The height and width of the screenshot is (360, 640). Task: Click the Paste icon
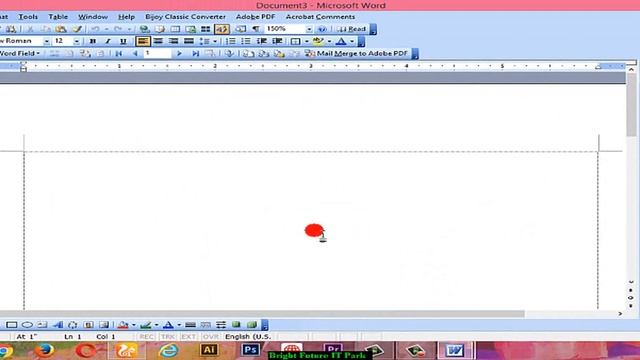tap(61, 29)
